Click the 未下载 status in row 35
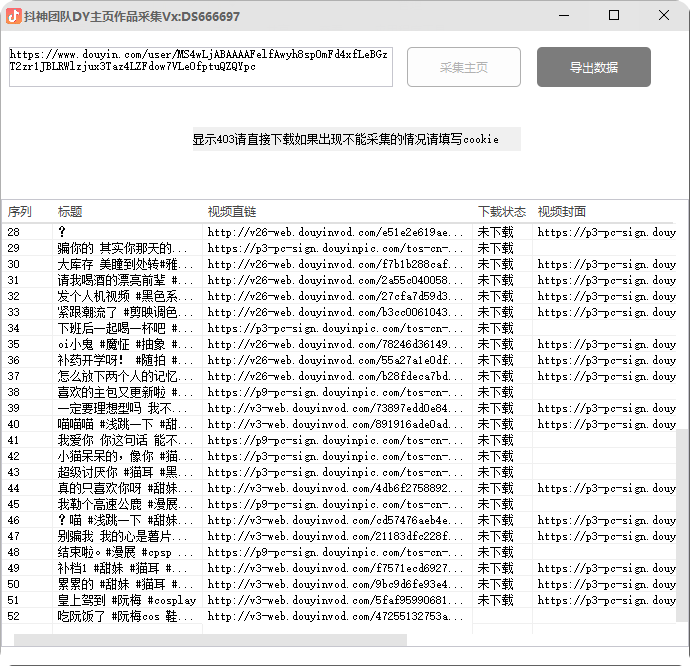 [x=495, y=344]
